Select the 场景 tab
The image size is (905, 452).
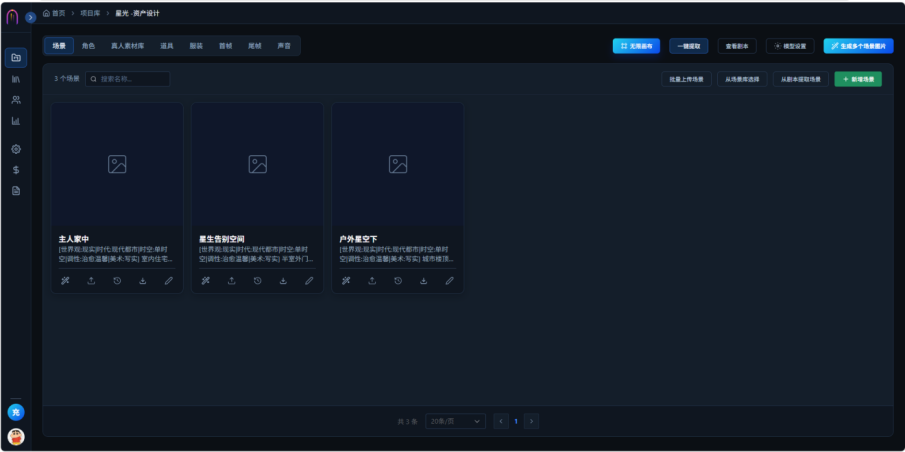coord(59,46)
